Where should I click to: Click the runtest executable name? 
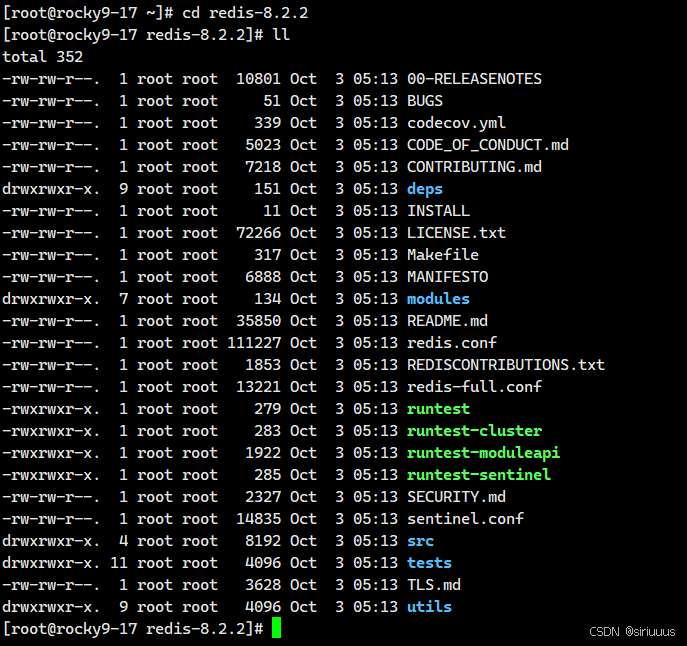(438, 409)
